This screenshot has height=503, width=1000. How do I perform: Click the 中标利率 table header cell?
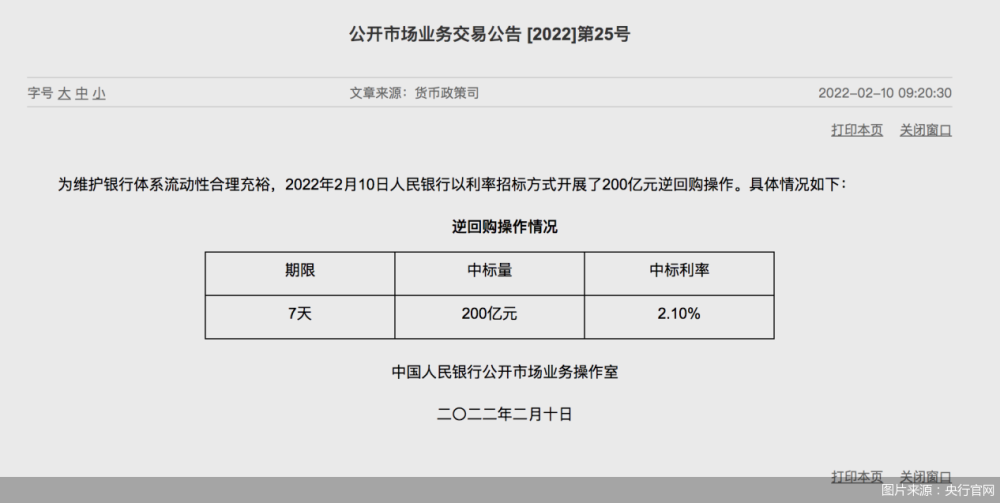pos(679,273)
